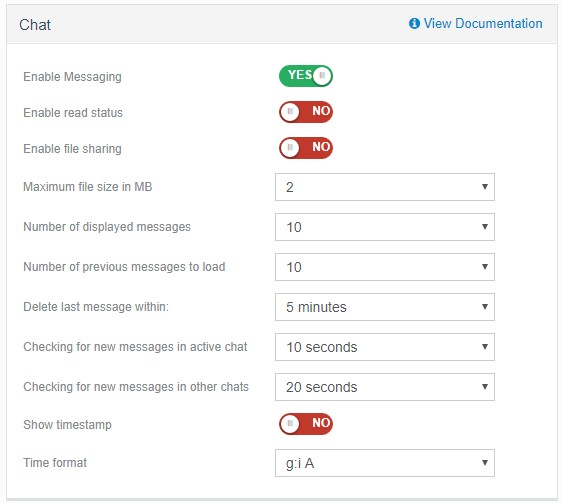Click the arrow on the g:i A select box
This screenshot has width=562, height=503.
485,462
